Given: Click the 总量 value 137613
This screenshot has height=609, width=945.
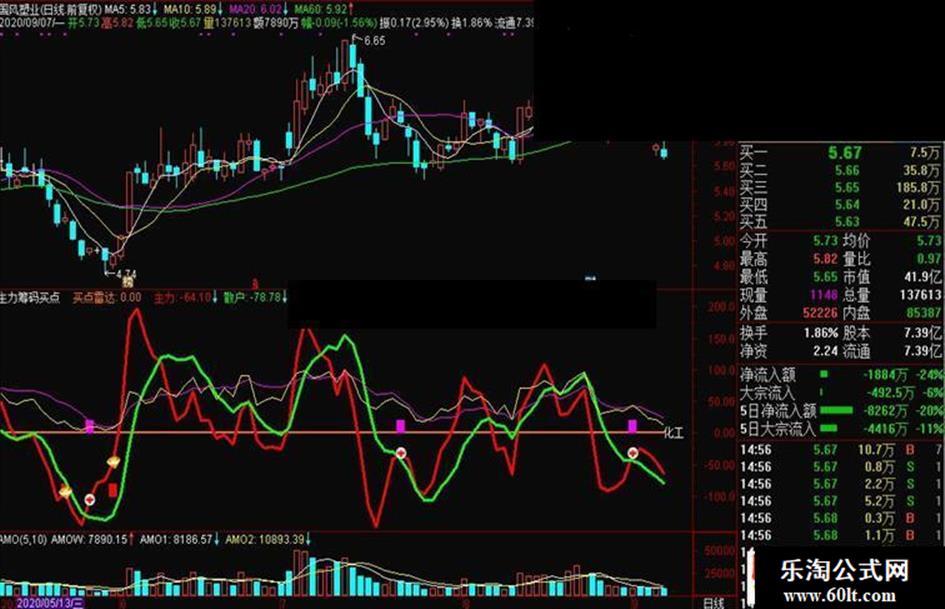Looking at the screenshot, I should 920,295.
